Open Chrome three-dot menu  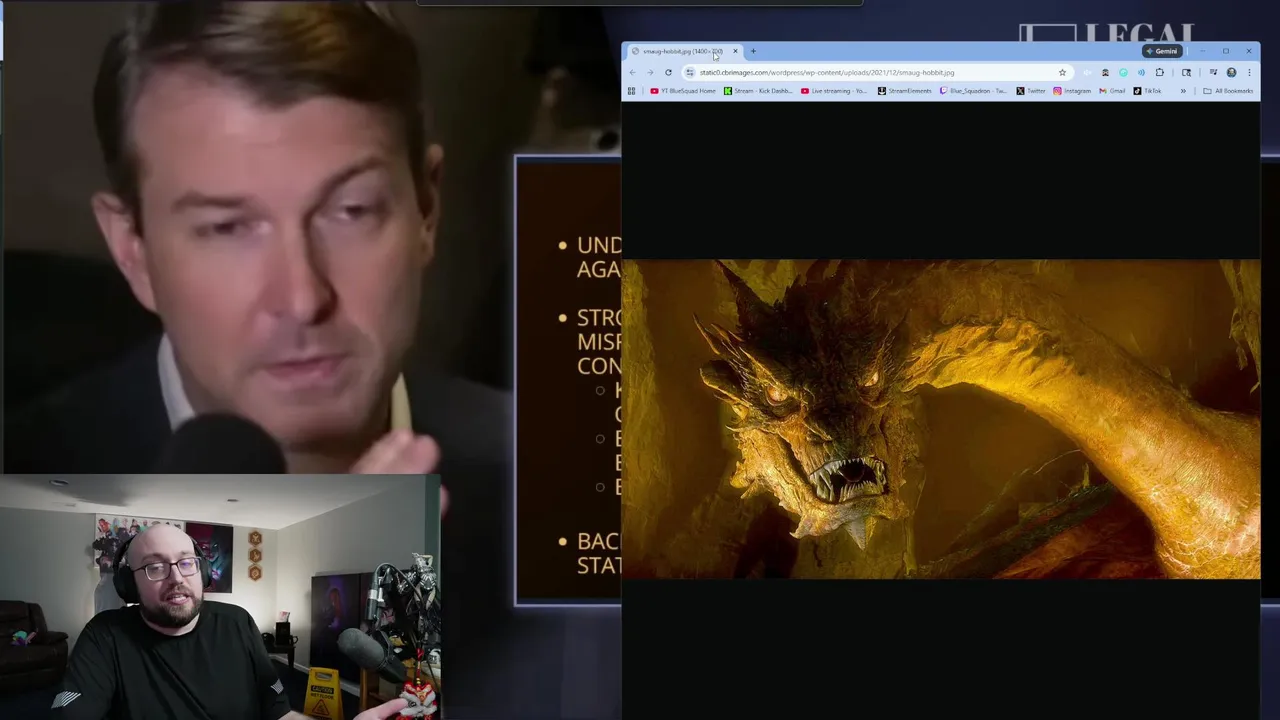click(x=1249, y=72)
